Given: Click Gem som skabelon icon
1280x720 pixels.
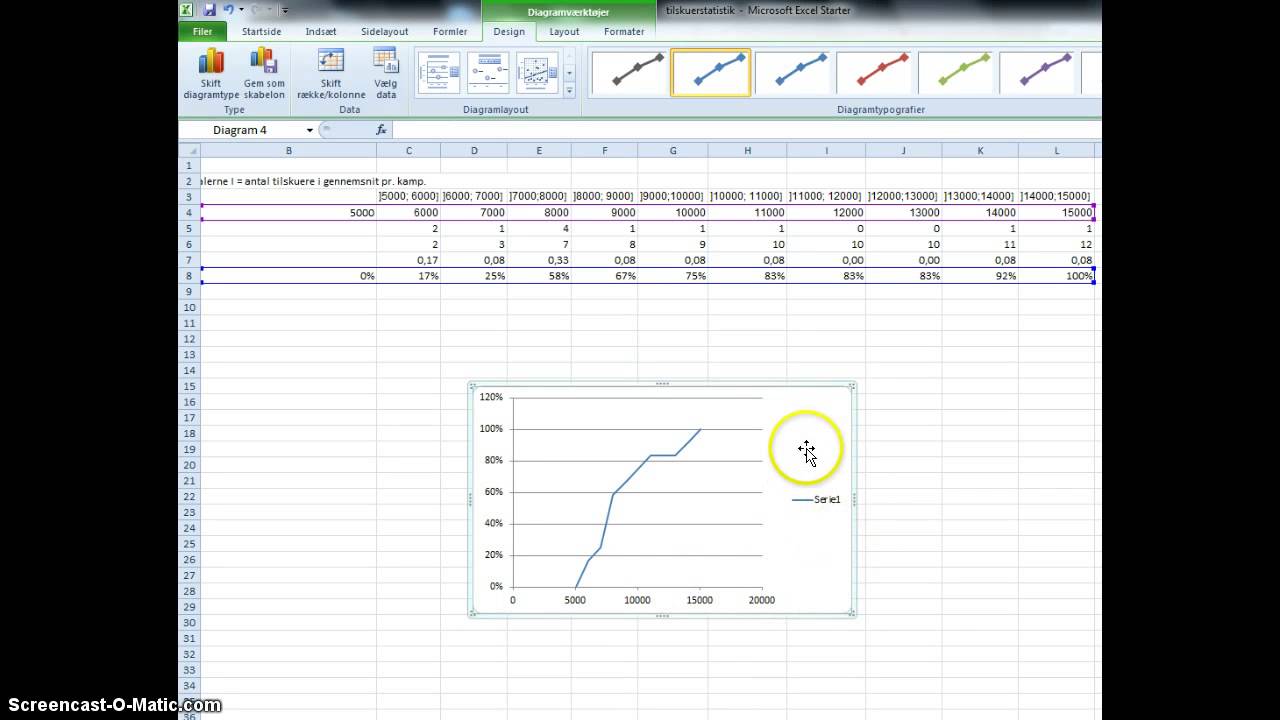Looking at the screenshot, I should 264,61.
